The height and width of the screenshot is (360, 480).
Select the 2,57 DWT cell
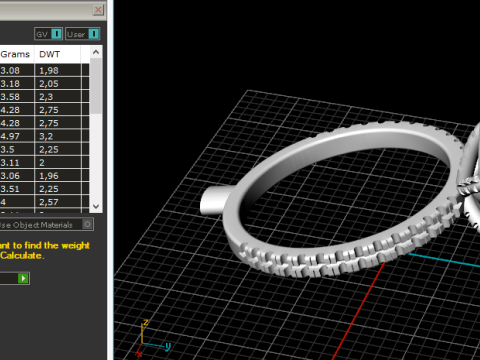[58, 202]
